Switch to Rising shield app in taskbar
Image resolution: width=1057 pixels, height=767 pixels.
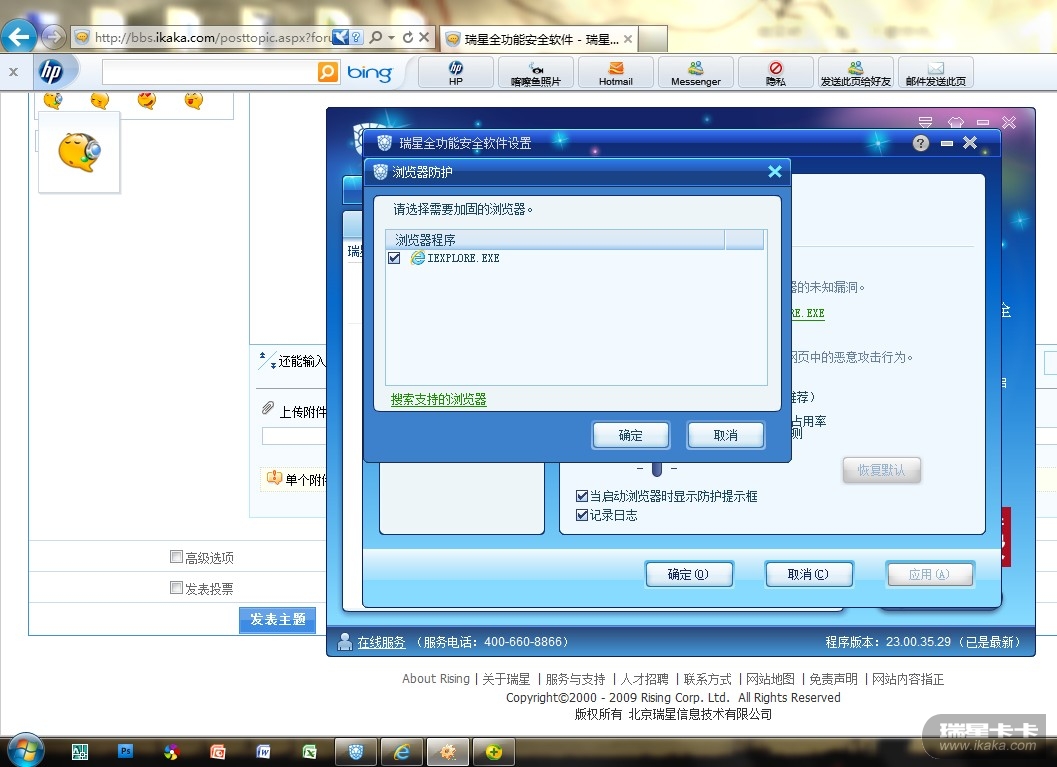356,752
